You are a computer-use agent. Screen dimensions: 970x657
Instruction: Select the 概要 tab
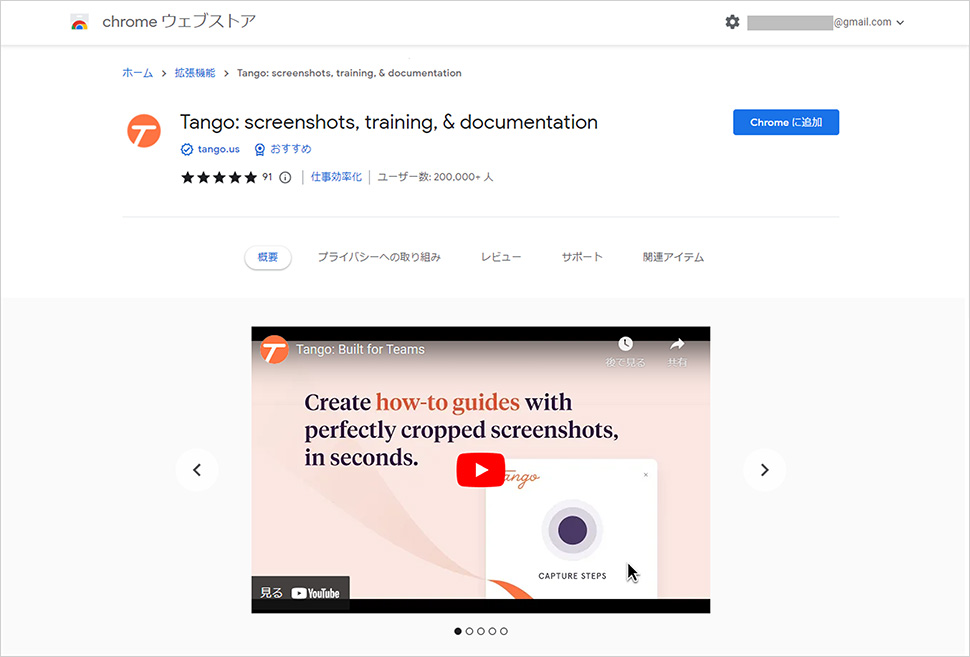pyautogui.click(x=268, y=257)
